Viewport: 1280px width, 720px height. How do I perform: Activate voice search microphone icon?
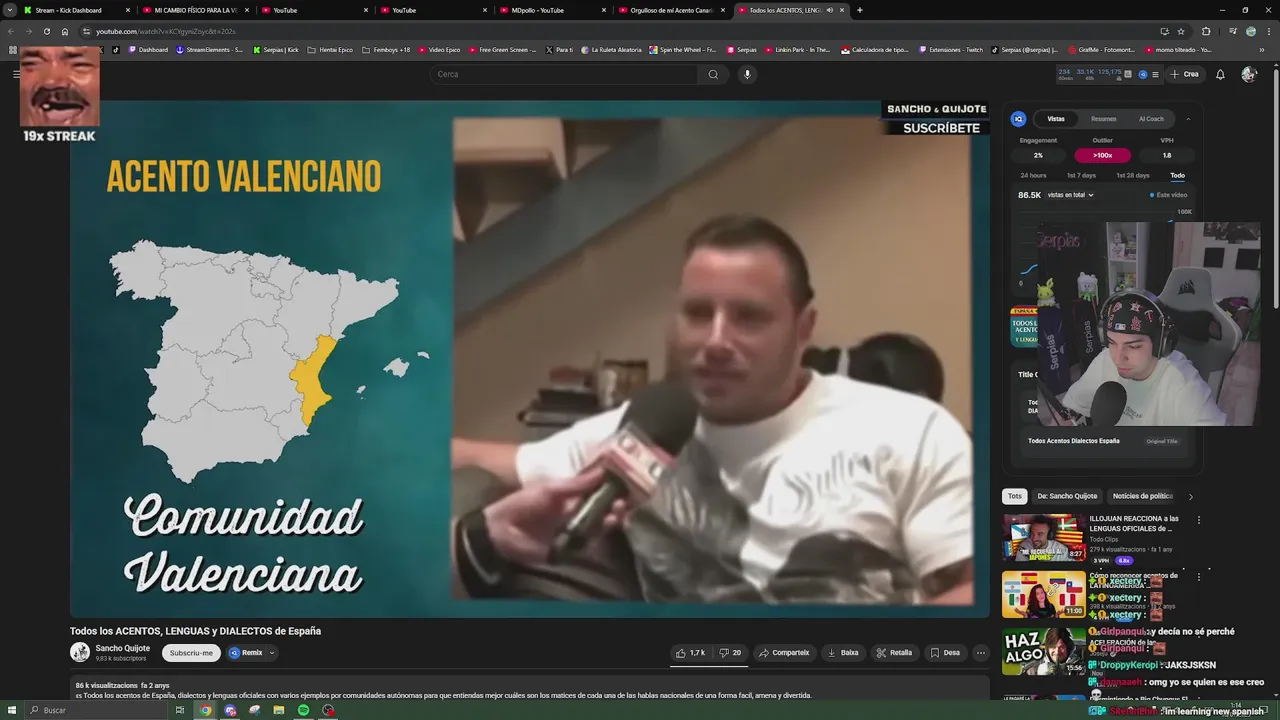click(x=746, y=74)
